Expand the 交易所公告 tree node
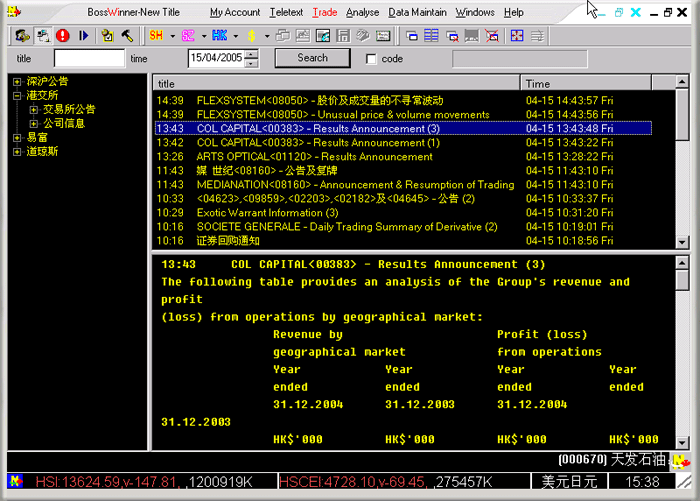This screenshot has width=700, height=501. (33, 109)
